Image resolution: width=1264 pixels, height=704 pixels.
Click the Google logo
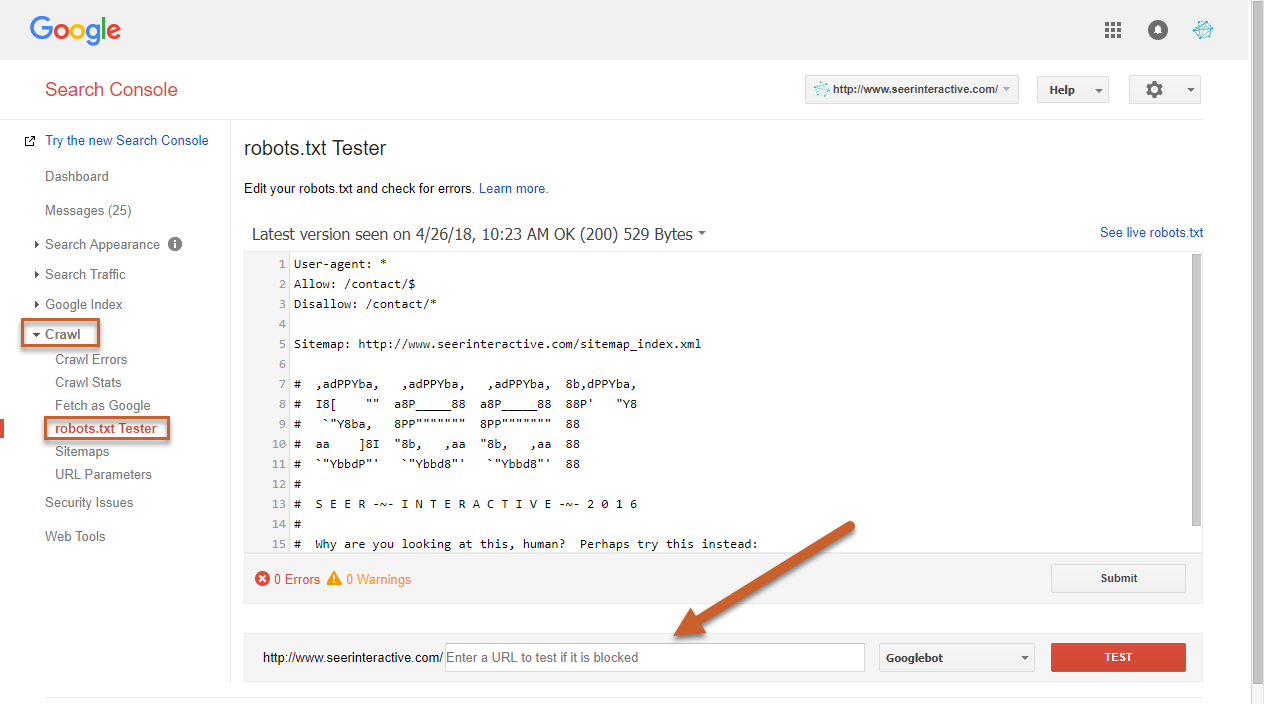(x=75, y=30)
